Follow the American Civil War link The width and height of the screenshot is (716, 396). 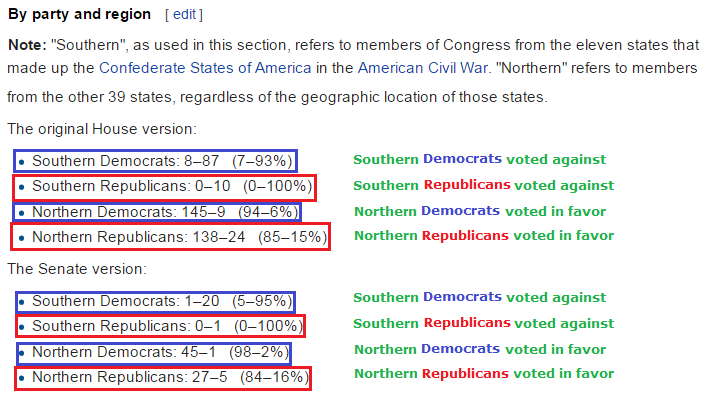[x=423, y=68]
